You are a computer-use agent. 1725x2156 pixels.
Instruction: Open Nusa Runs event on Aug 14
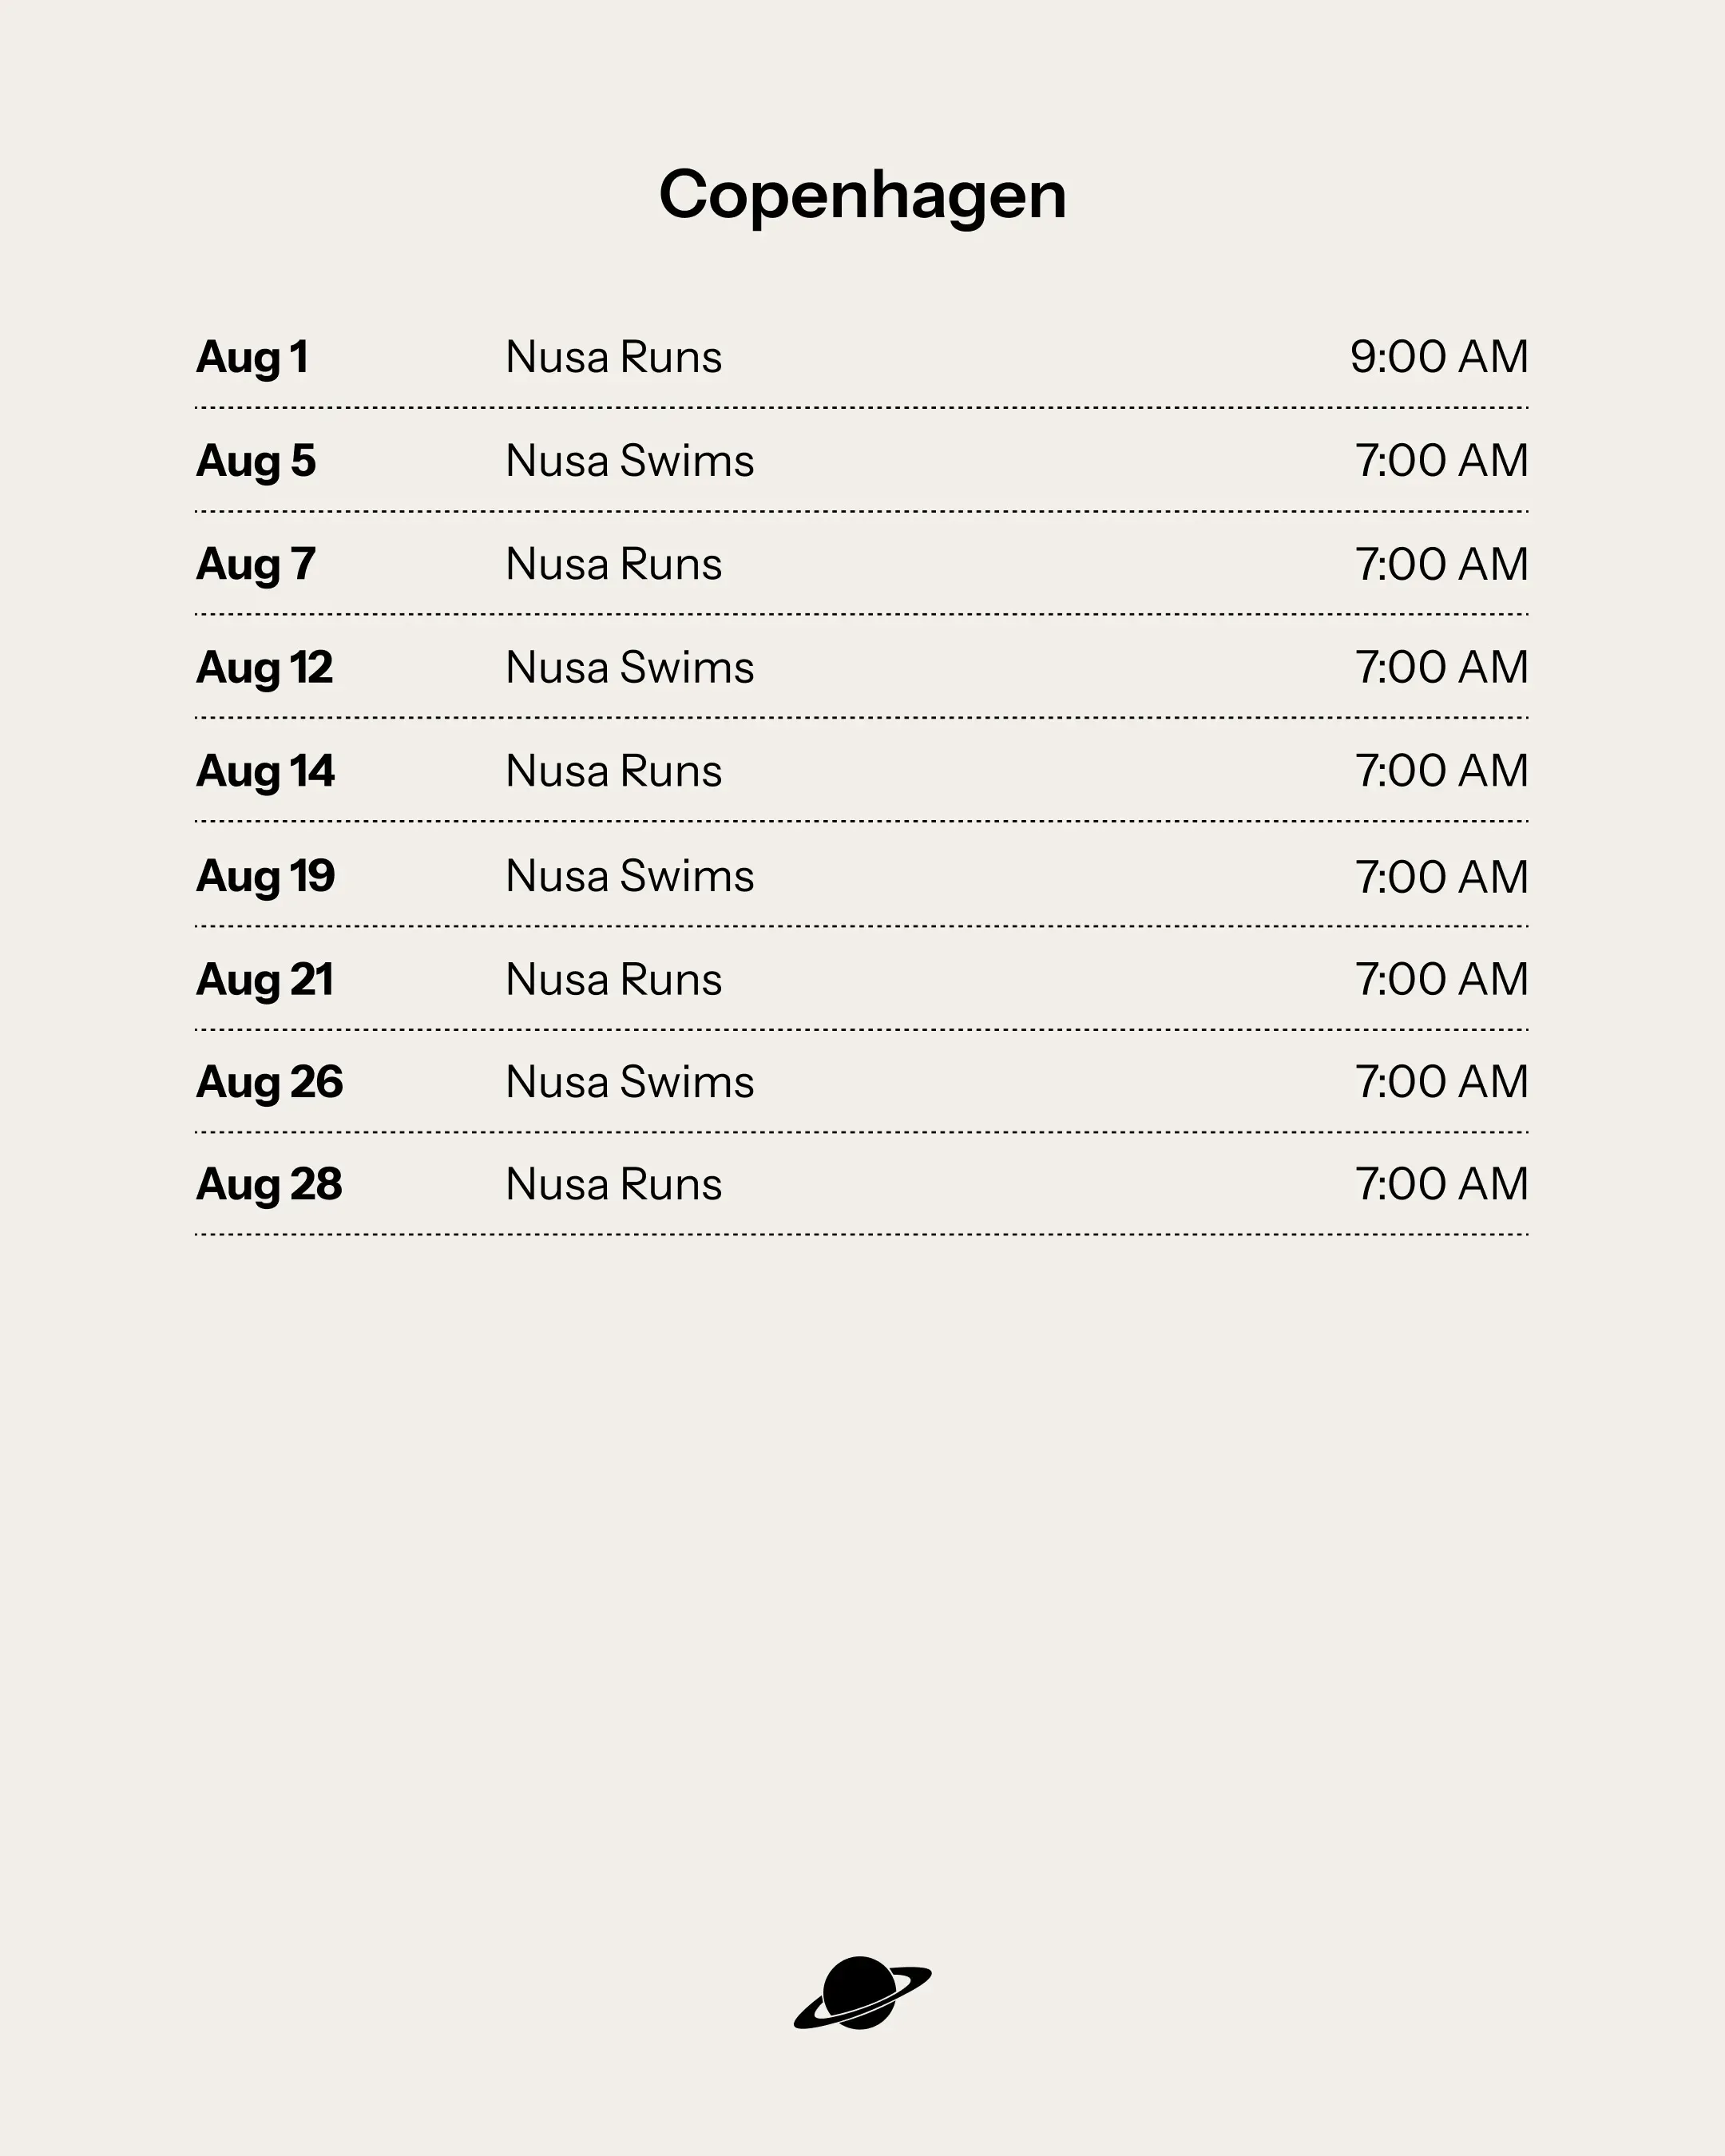[x=613, y=771]
